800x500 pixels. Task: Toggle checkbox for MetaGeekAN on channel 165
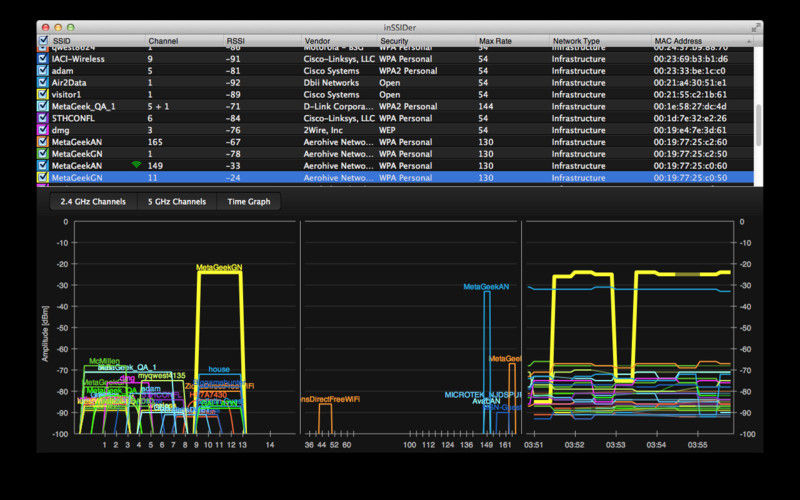43,142
